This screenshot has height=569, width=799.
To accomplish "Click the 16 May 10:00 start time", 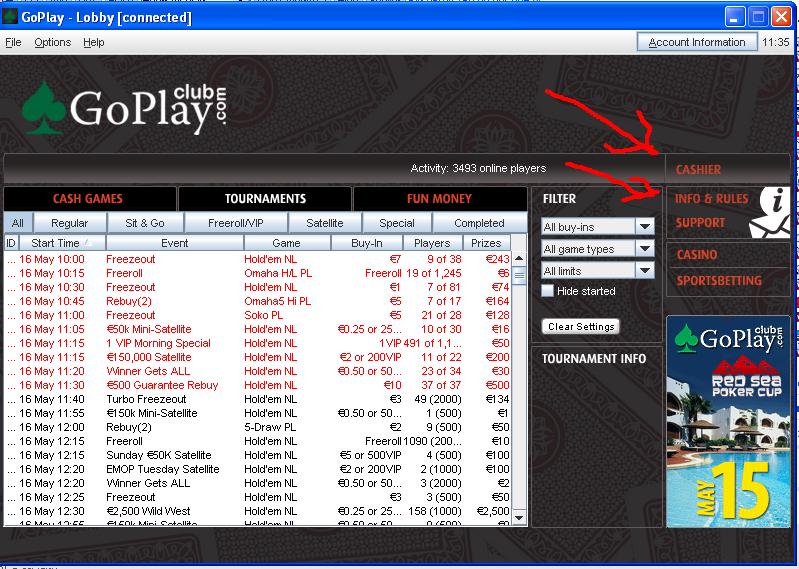I will [x=51, y=259].
